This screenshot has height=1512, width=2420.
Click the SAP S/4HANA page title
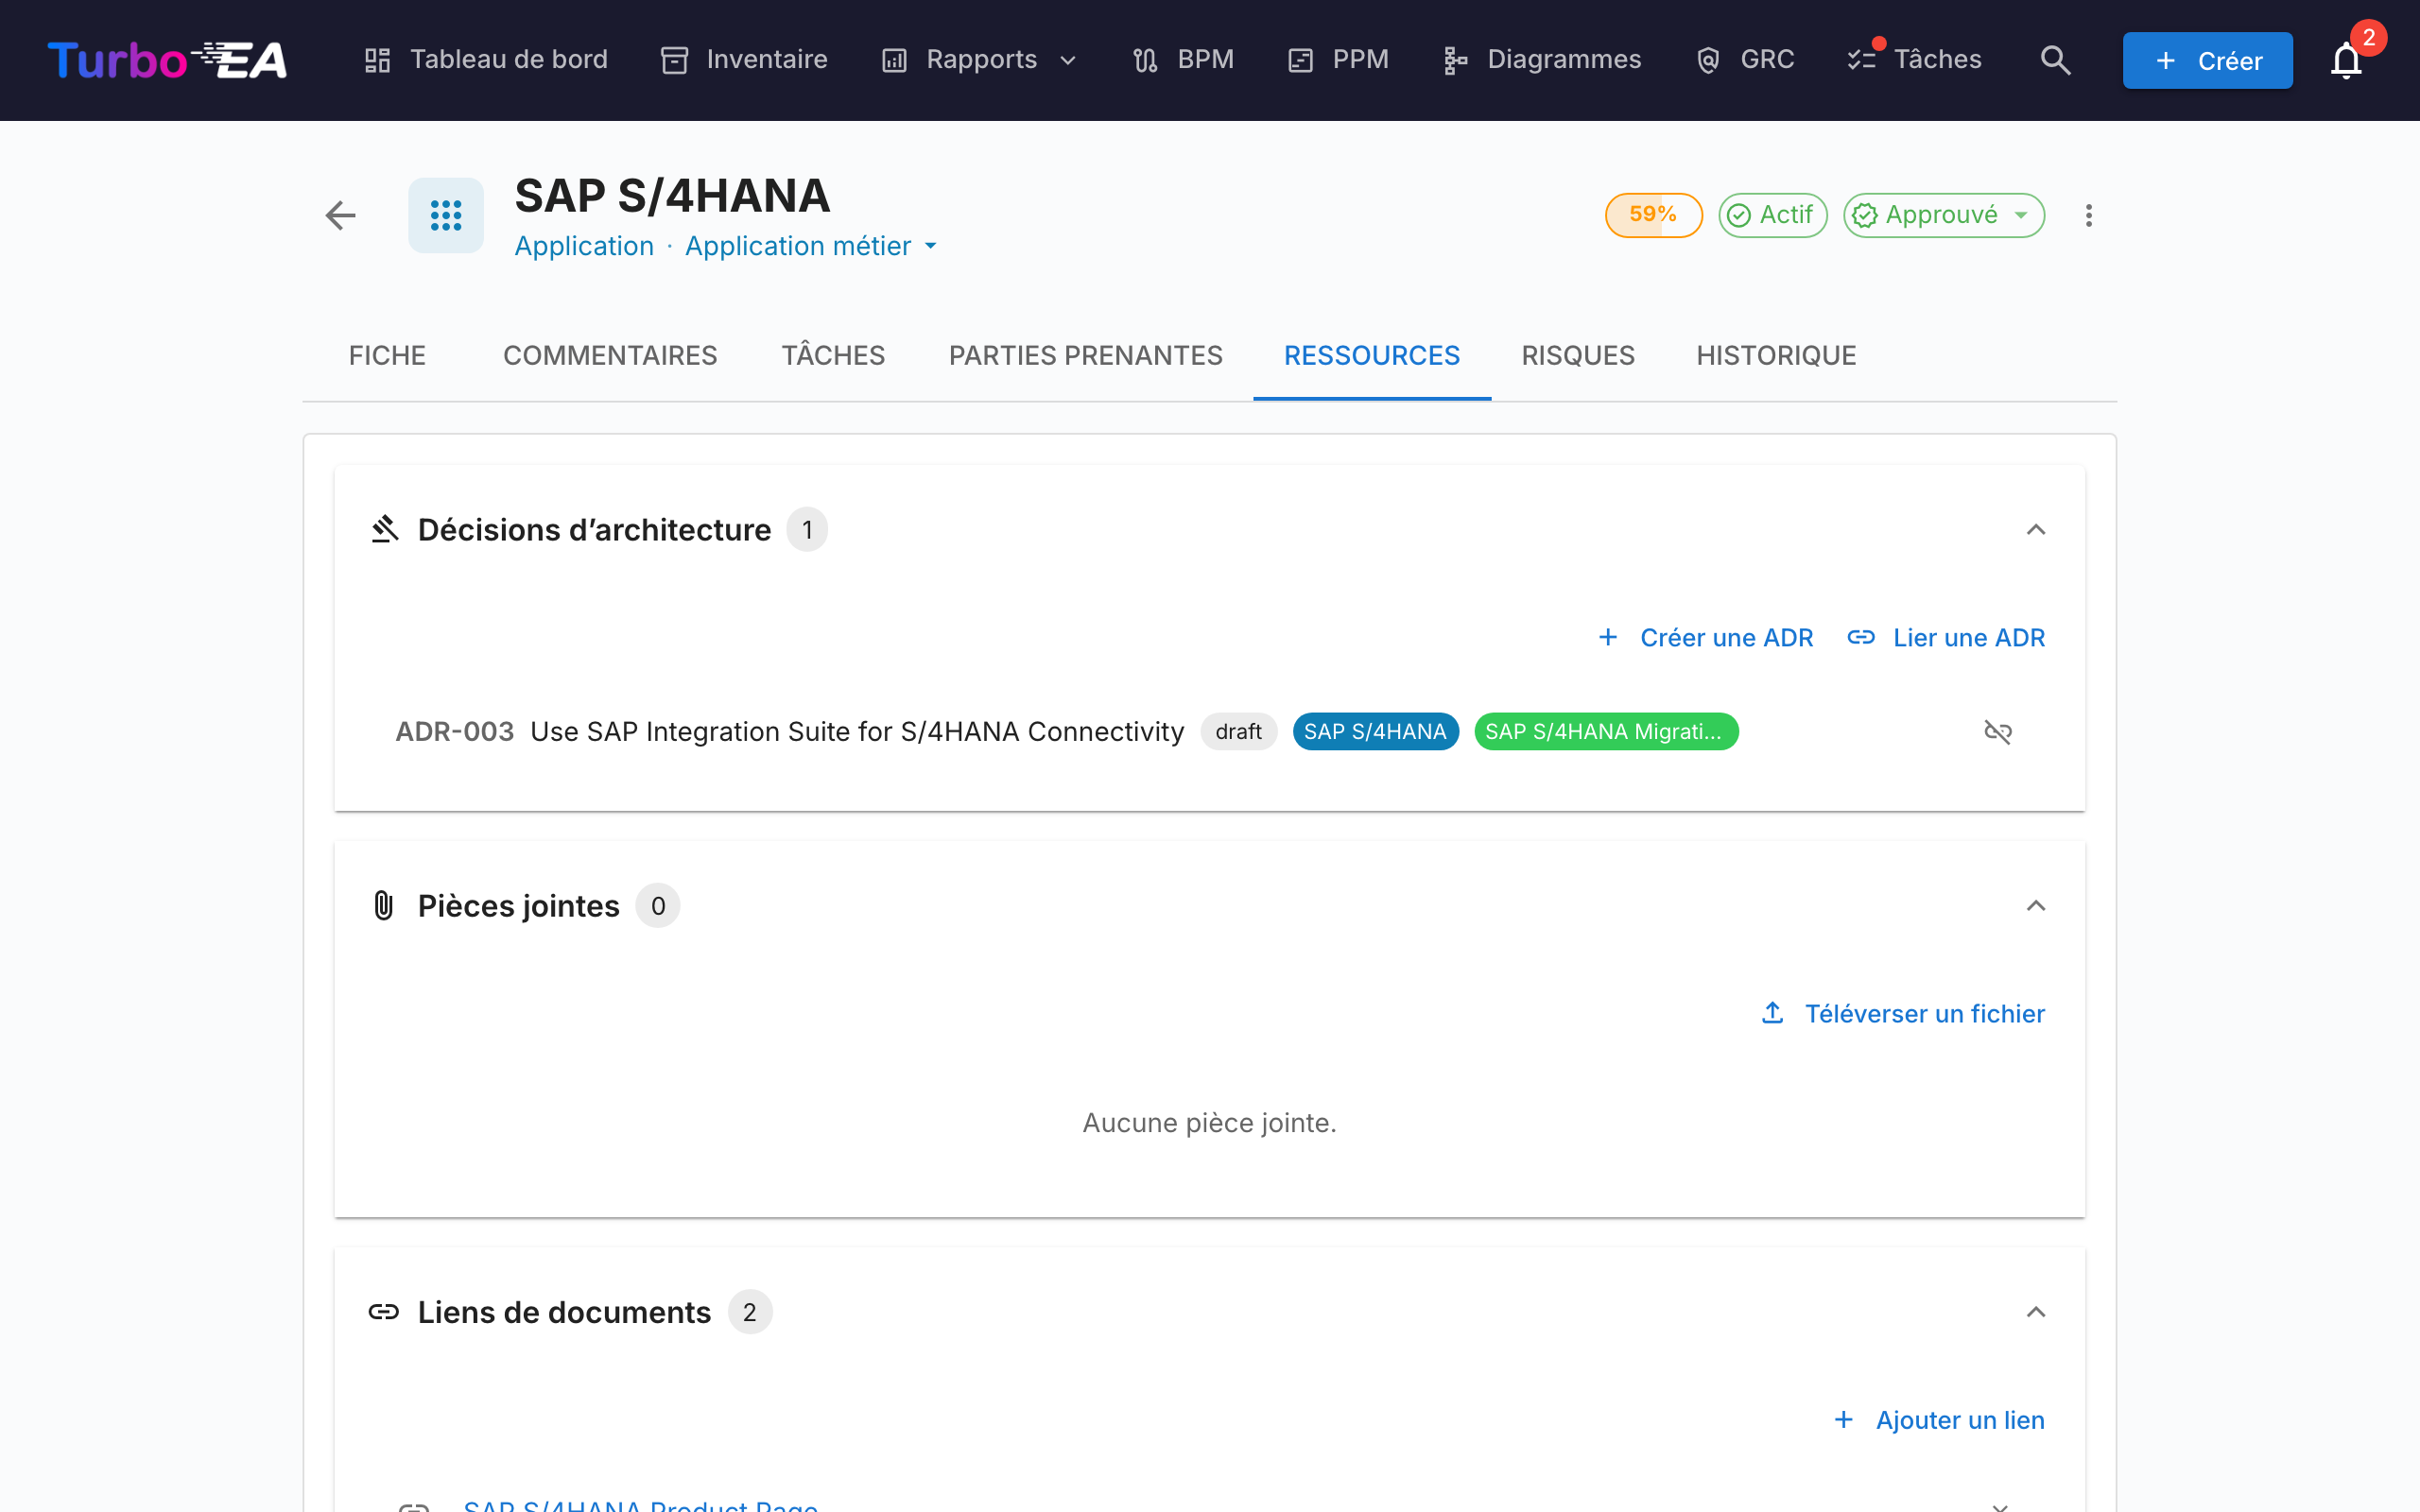tap(672, 195)
